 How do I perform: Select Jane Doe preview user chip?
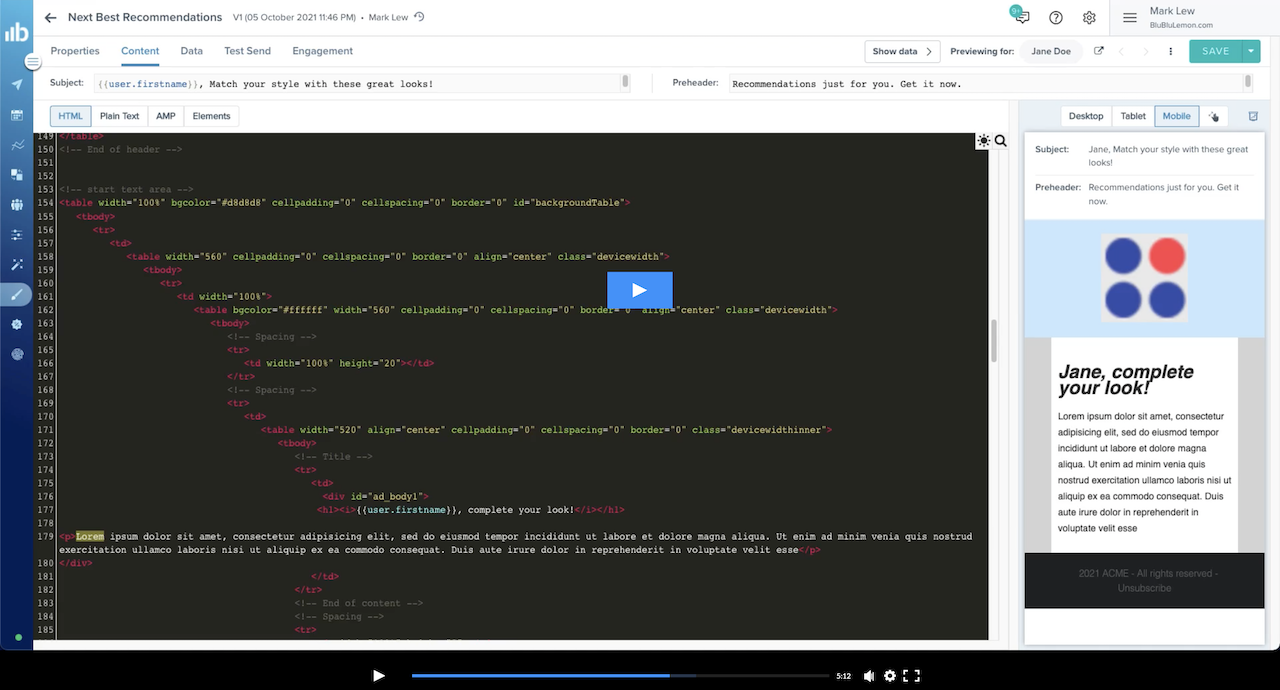[x=1051, y=51]
